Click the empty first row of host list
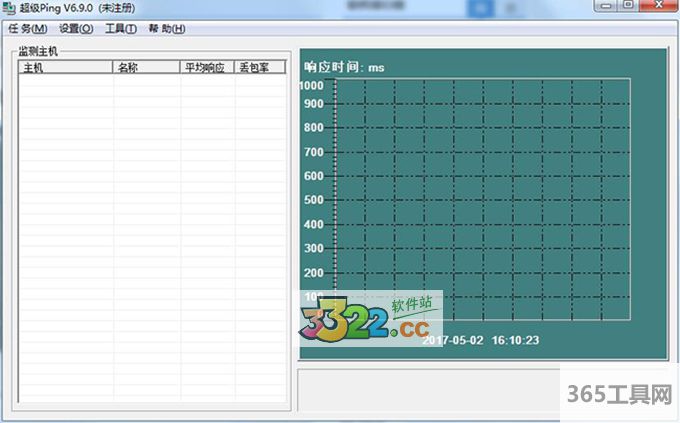 tap(150, 82)
